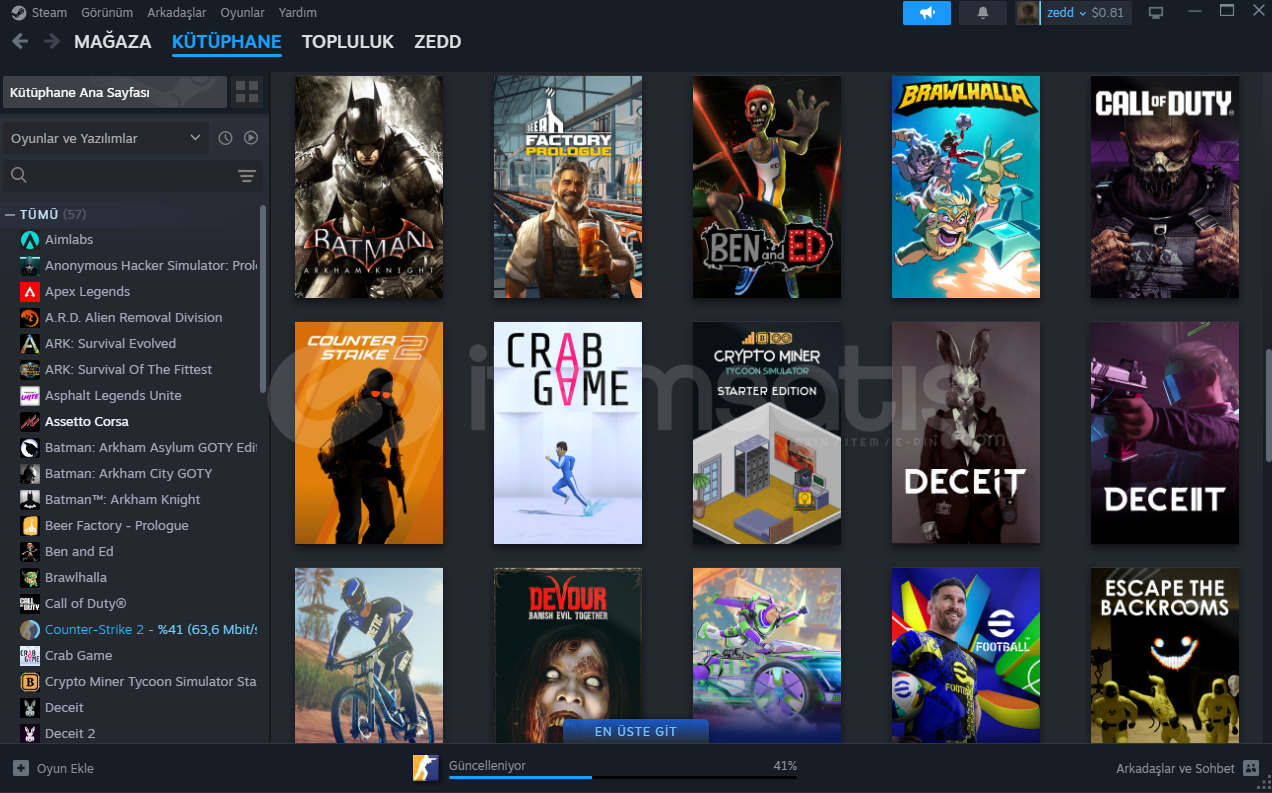Click the Ben and Ed list icon

[x=30, y=552]
